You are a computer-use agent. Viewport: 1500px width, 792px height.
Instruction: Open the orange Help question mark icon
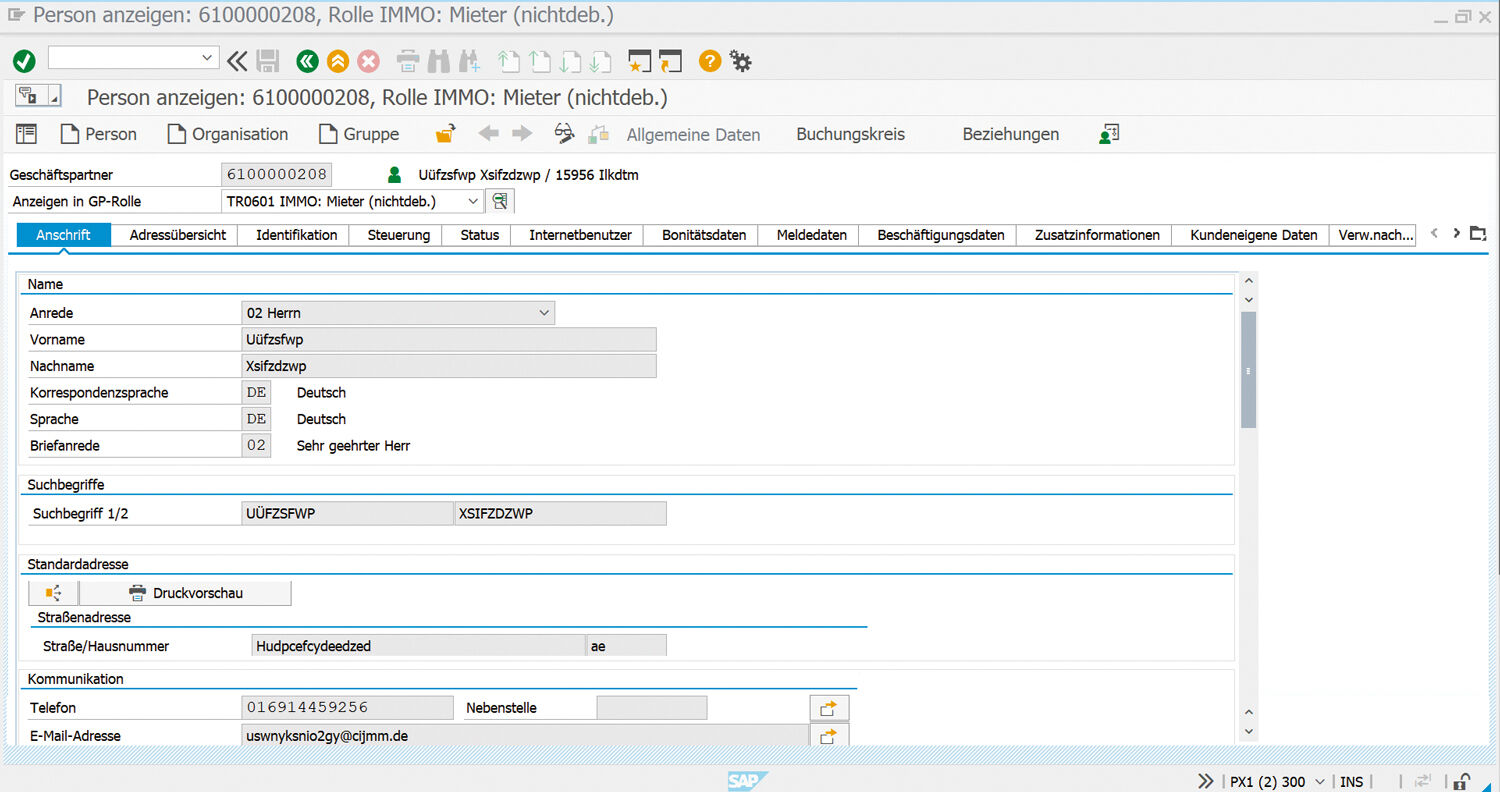click(x=709, y=62)
